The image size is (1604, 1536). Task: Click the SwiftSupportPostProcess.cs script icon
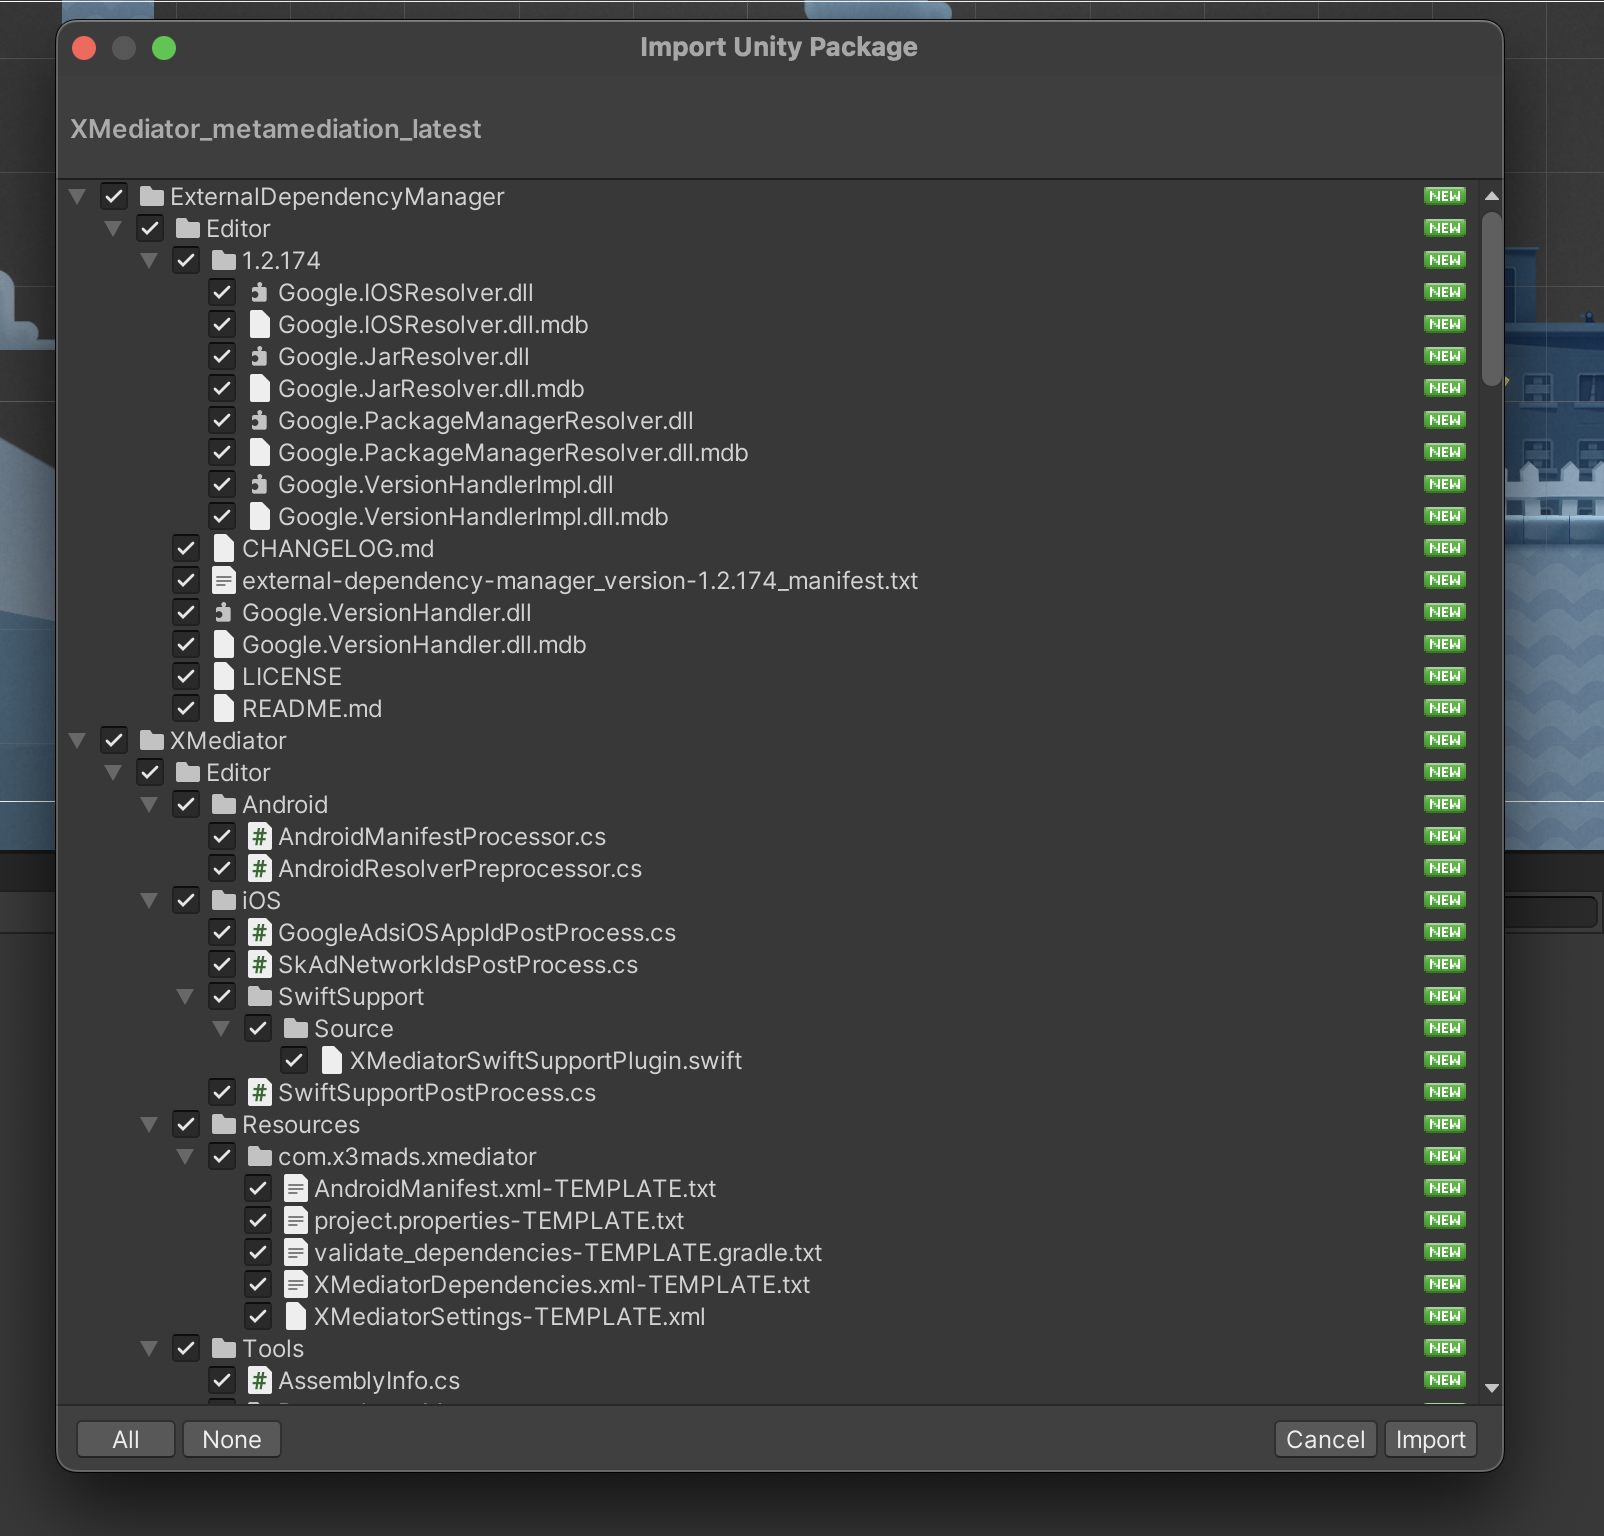coord(260,1092)
